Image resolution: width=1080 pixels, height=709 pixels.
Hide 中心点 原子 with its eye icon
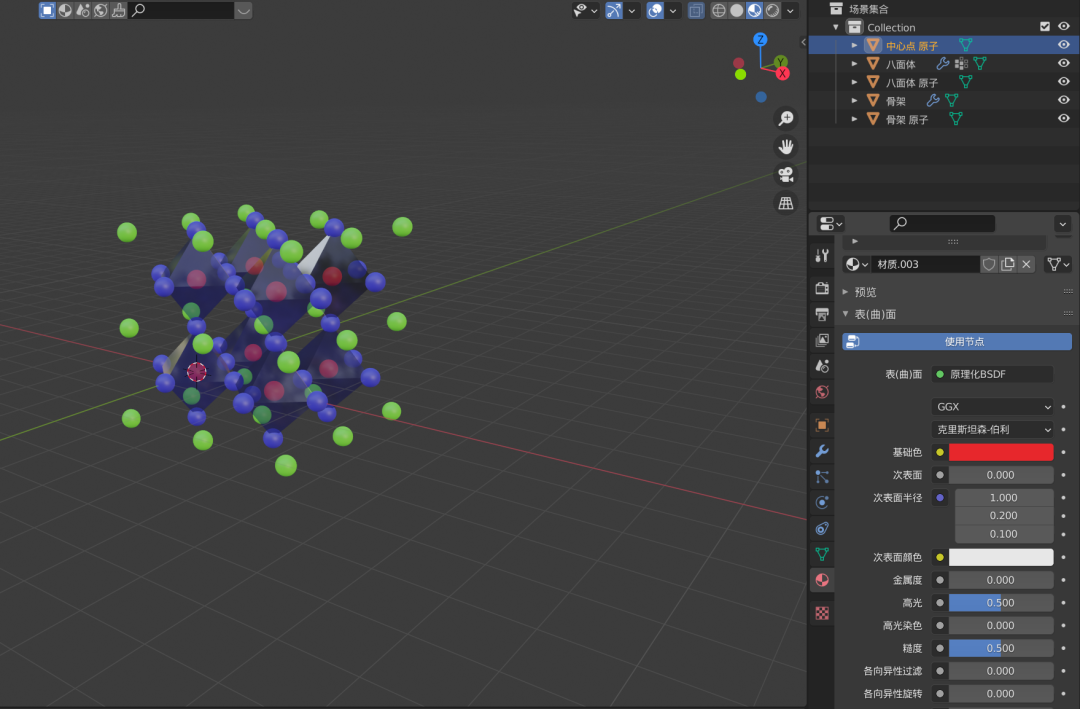tap(1063, 45)
